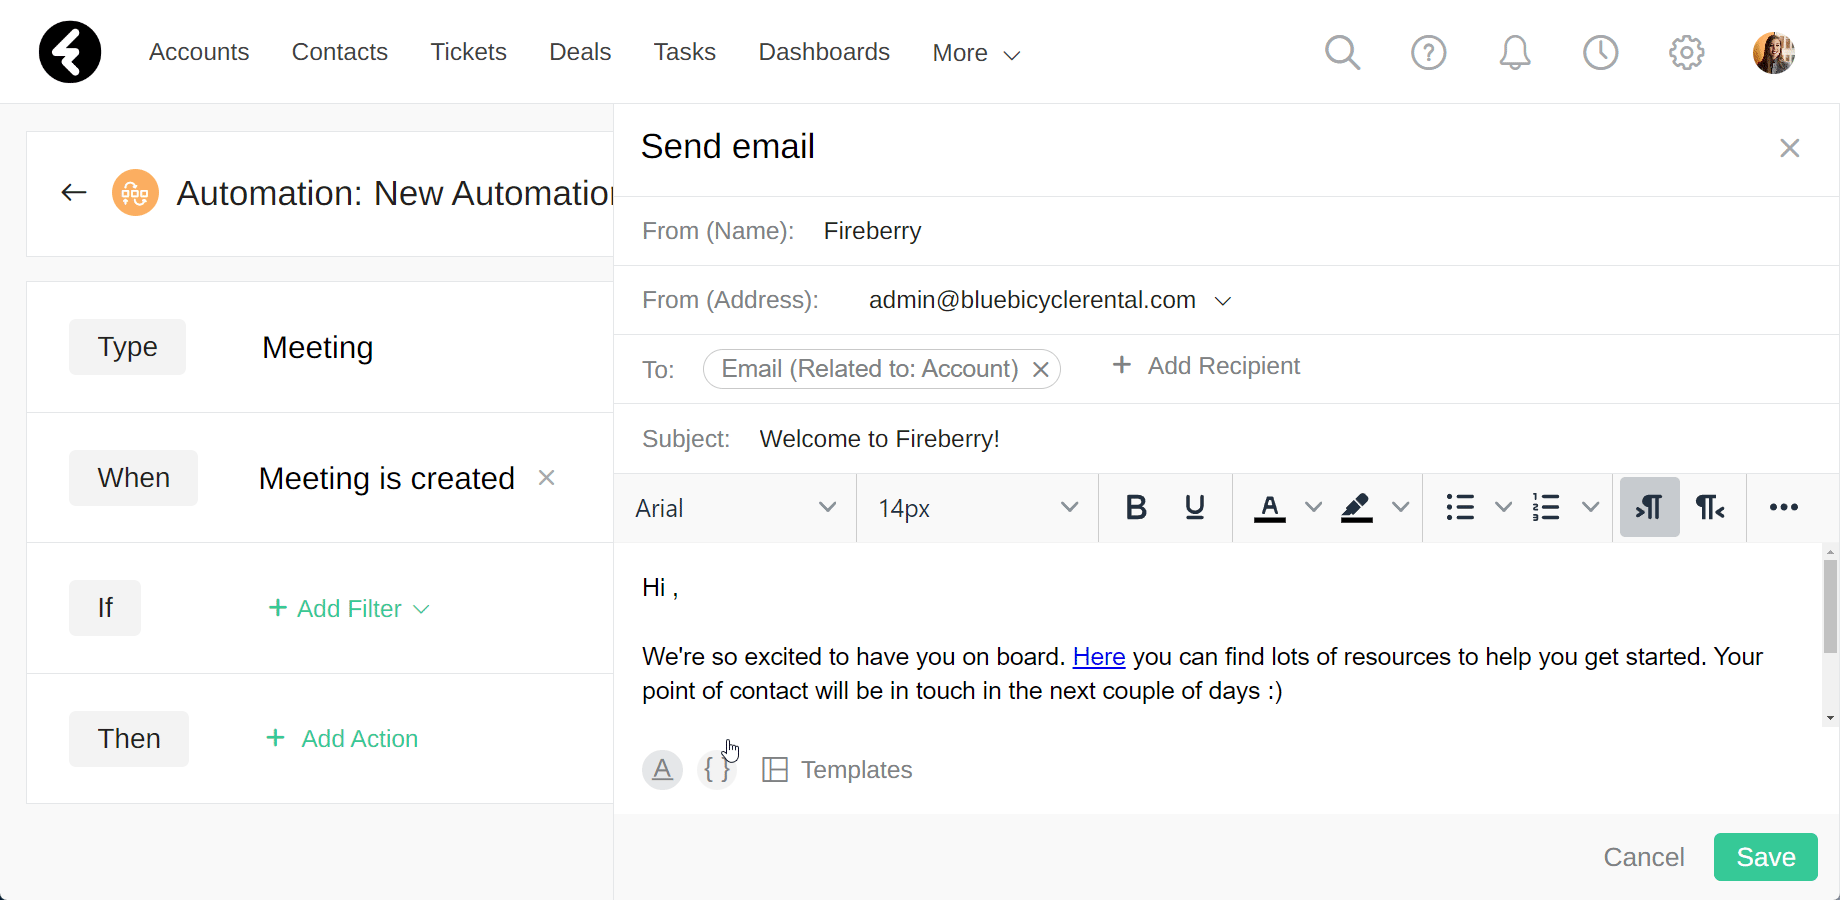Open the recent history clock icon
The width and height of the screenshot is (1840, 900).
point(1600,52)
